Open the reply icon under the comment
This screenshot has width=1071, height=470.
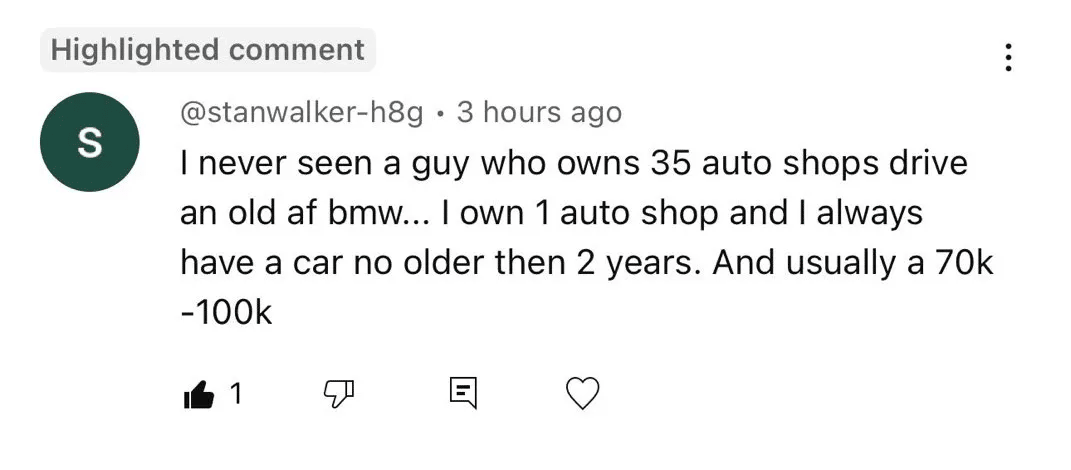[x=461, y=394]
